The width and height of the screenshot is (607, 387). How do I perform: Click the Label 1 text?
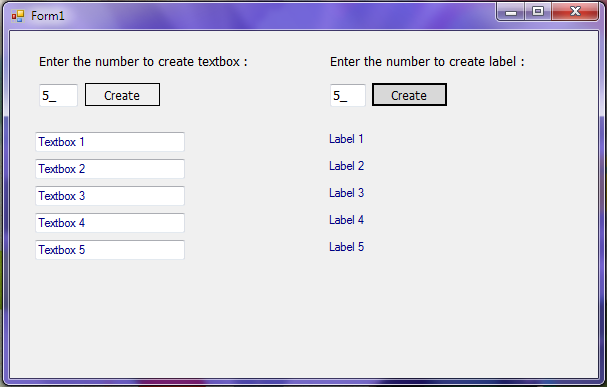click(346, 139)
